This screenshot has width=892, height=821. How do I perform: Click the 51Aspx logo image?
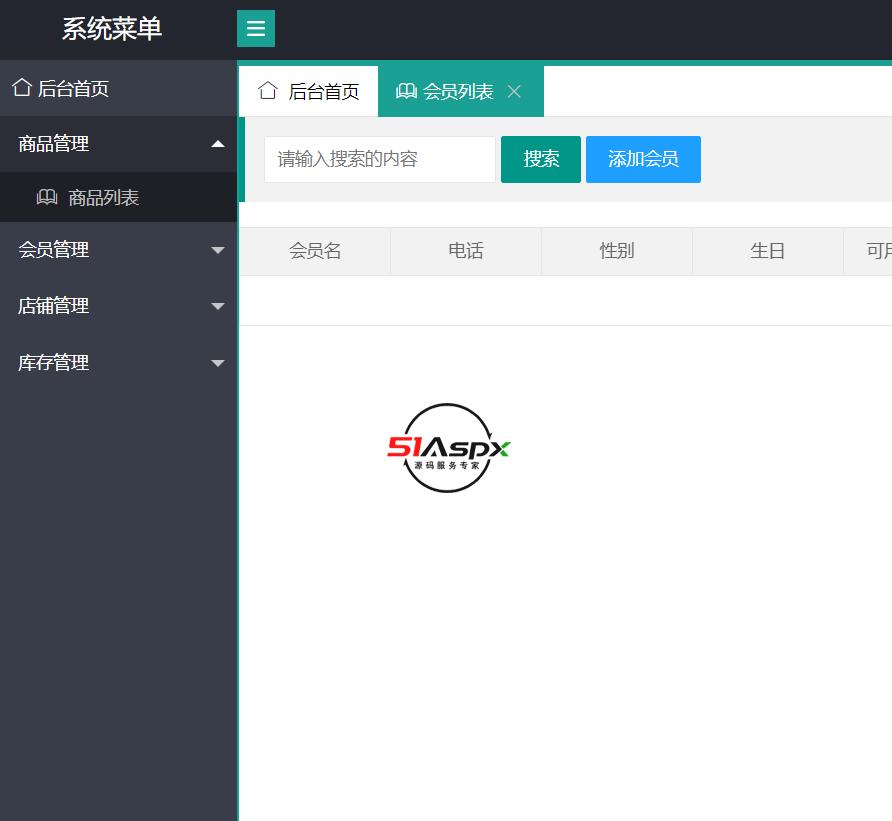[x=447, y=448]
